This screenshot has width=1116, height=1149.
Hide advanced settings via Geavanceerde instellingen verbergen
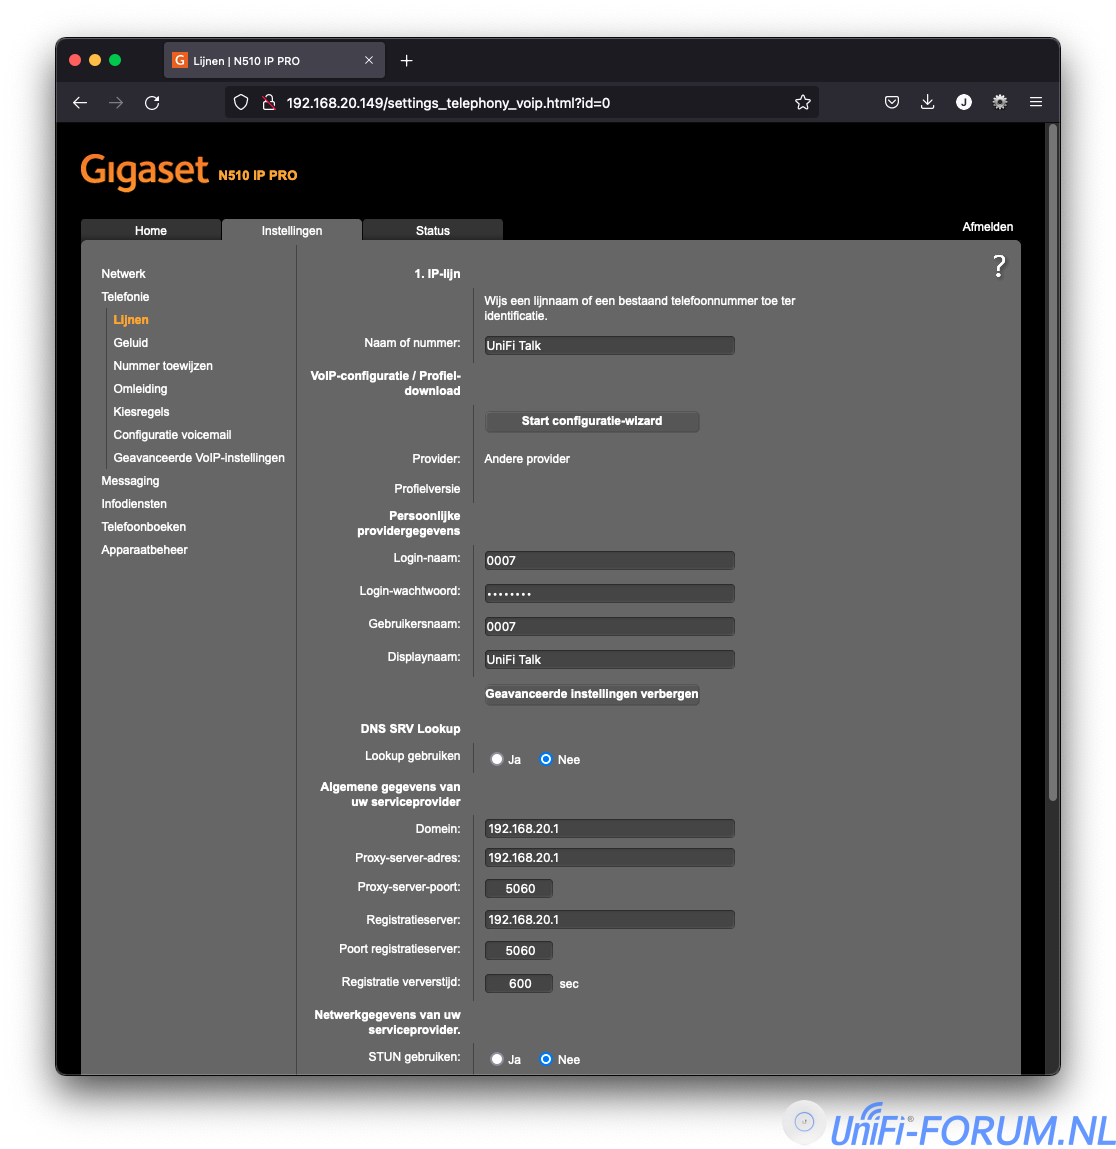(x=592, y=694)
